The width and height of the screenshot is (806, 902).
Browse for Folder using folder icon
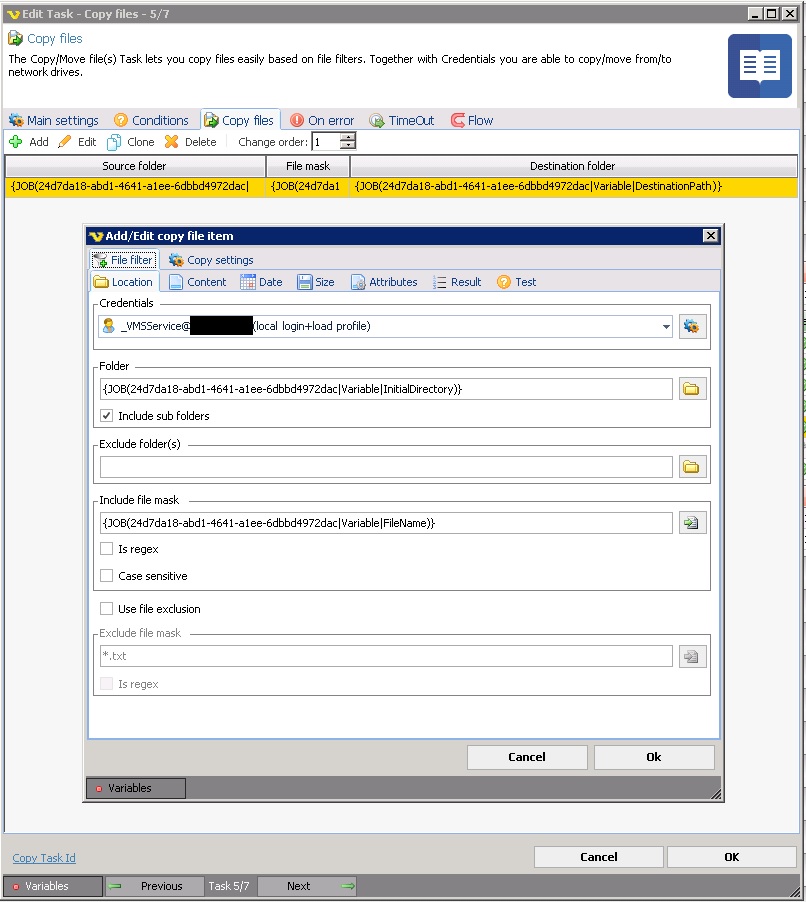tap(693, 389)
